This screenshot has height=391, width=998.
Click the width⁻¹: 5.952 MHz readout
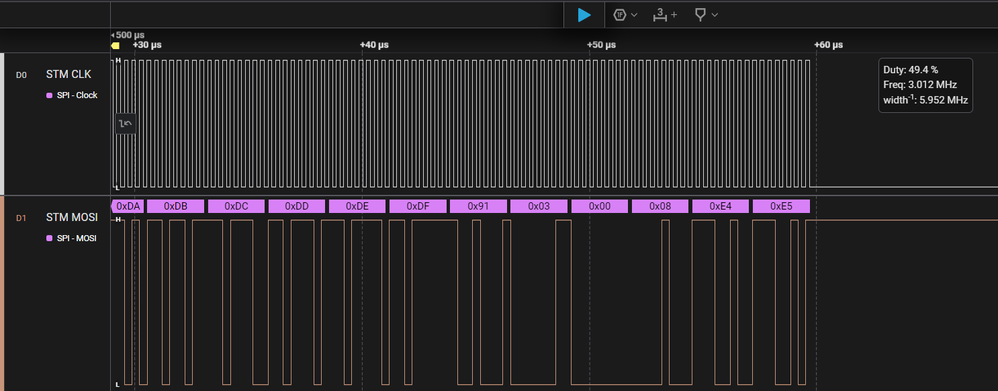pos(925,100)
